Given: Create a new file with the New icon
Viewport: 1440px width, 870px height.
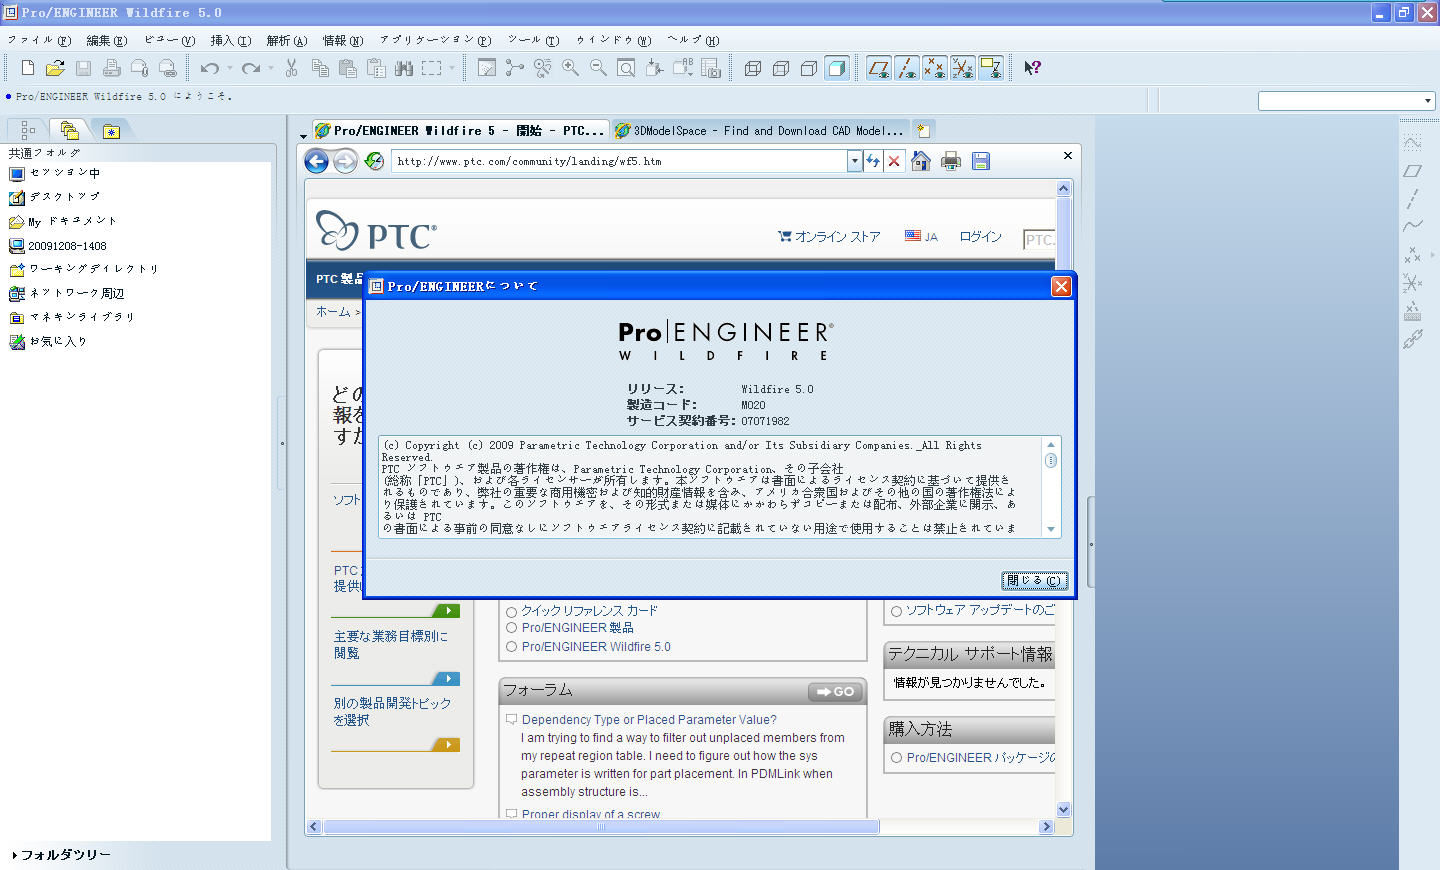Looking at the screenshot, I should 28,68.
